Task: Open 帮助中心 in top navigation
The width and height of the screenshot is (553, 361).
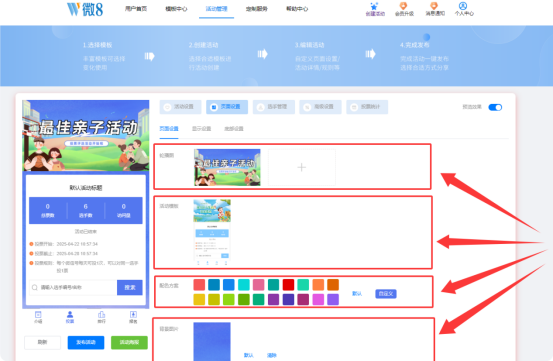Action: [x=297, y=9]
